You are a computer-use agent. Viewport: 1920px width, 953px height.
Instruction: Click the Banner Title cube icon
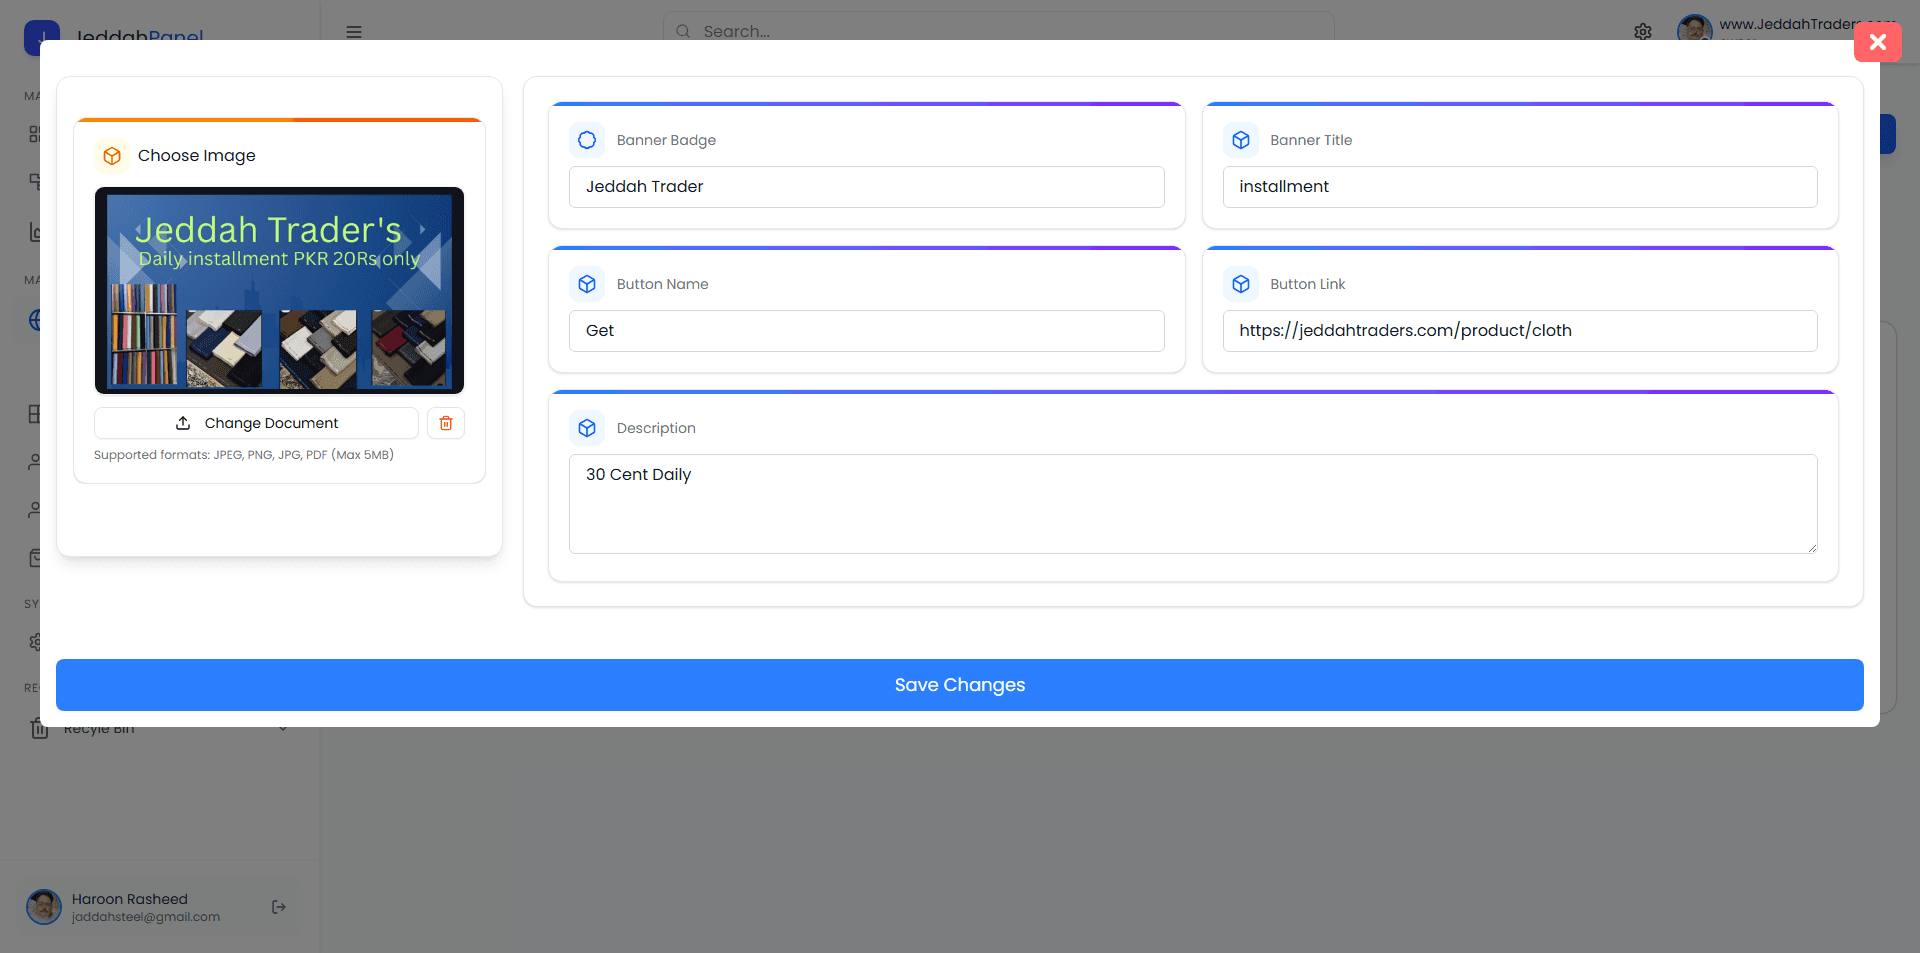pos(1240,140)
